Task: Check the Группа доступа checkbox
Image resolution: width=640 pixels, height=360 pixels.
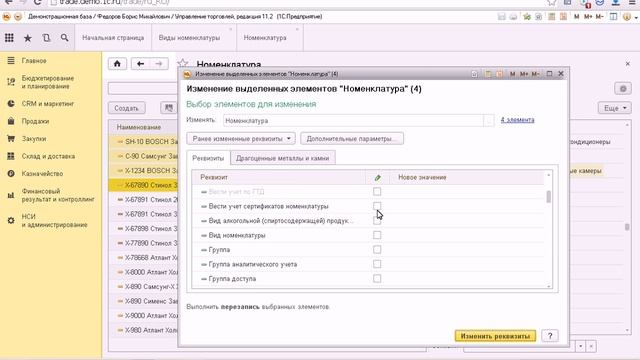Action: click(377, 278)
